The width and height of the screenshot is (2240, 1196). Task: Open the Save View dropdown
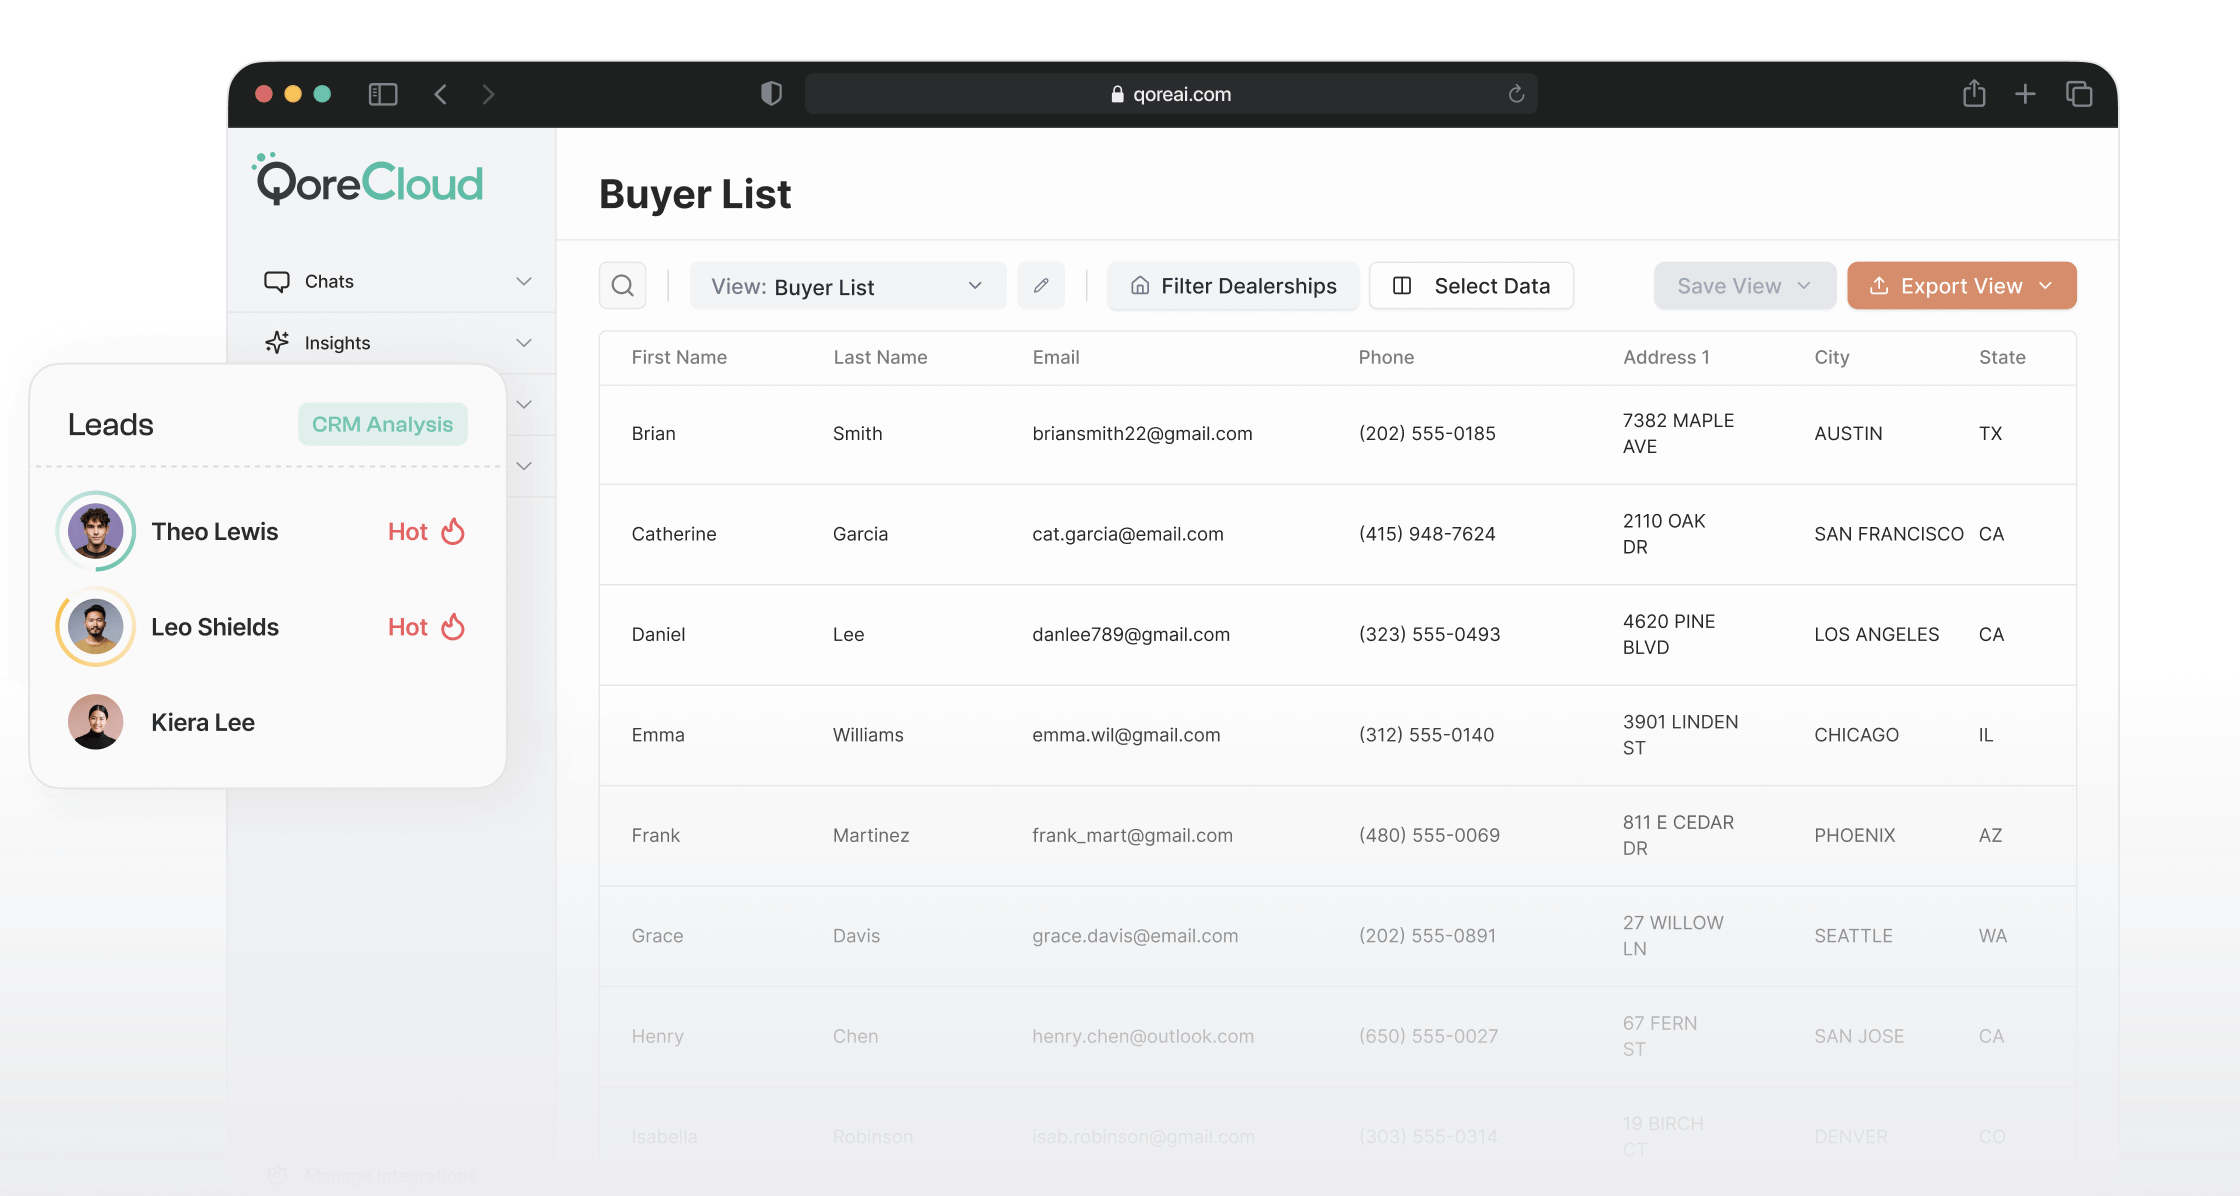coord(1744,286)
